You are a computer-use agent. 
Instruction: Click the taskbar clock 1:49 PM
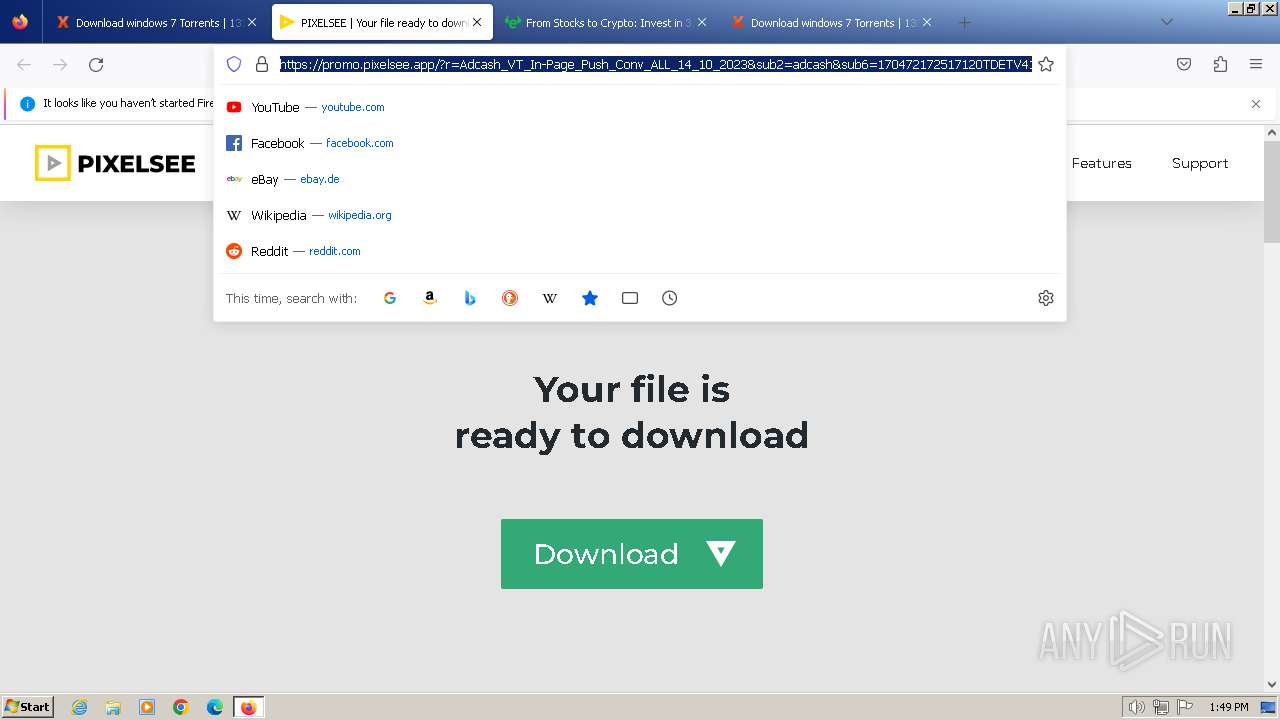tap(1229, 707)
